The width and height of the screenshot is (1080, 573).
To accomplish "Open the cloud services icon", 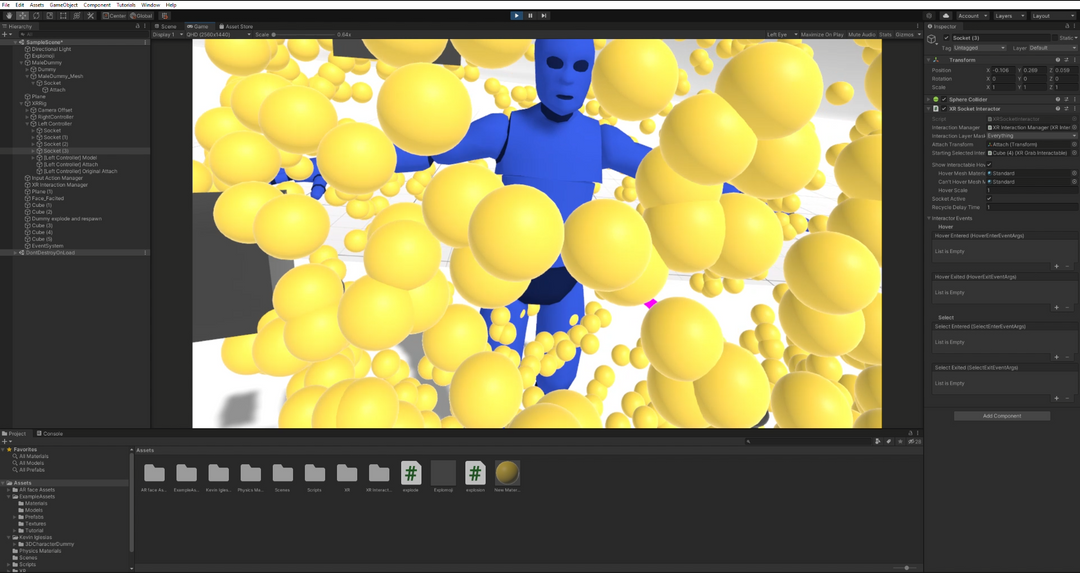I will pos(946,16).
